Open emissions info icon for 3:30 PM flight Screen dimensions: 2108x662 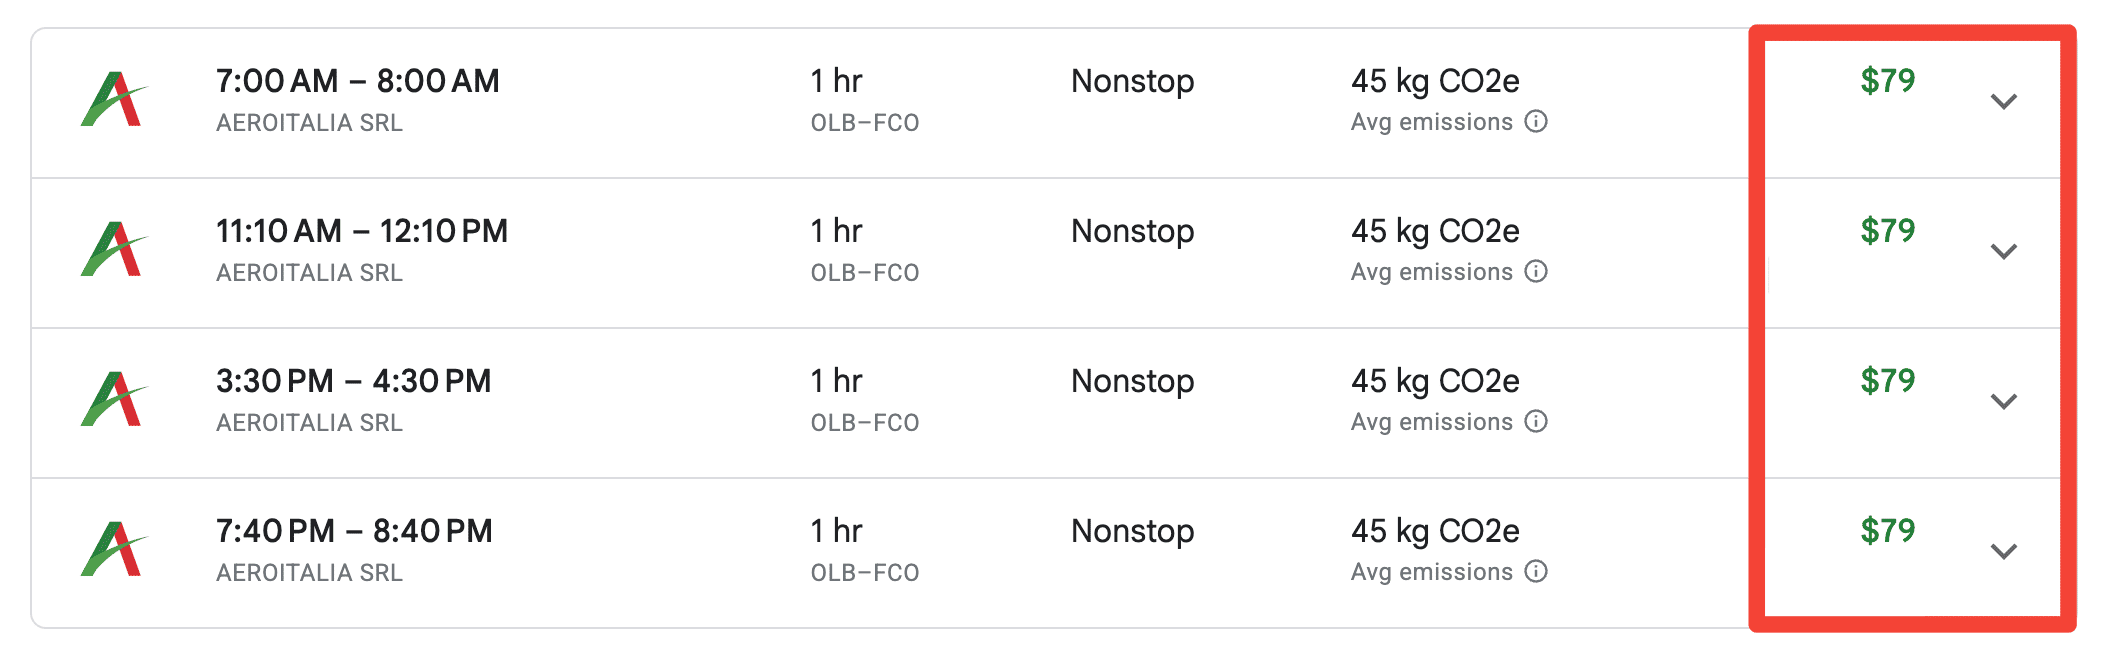(1536, 422)
